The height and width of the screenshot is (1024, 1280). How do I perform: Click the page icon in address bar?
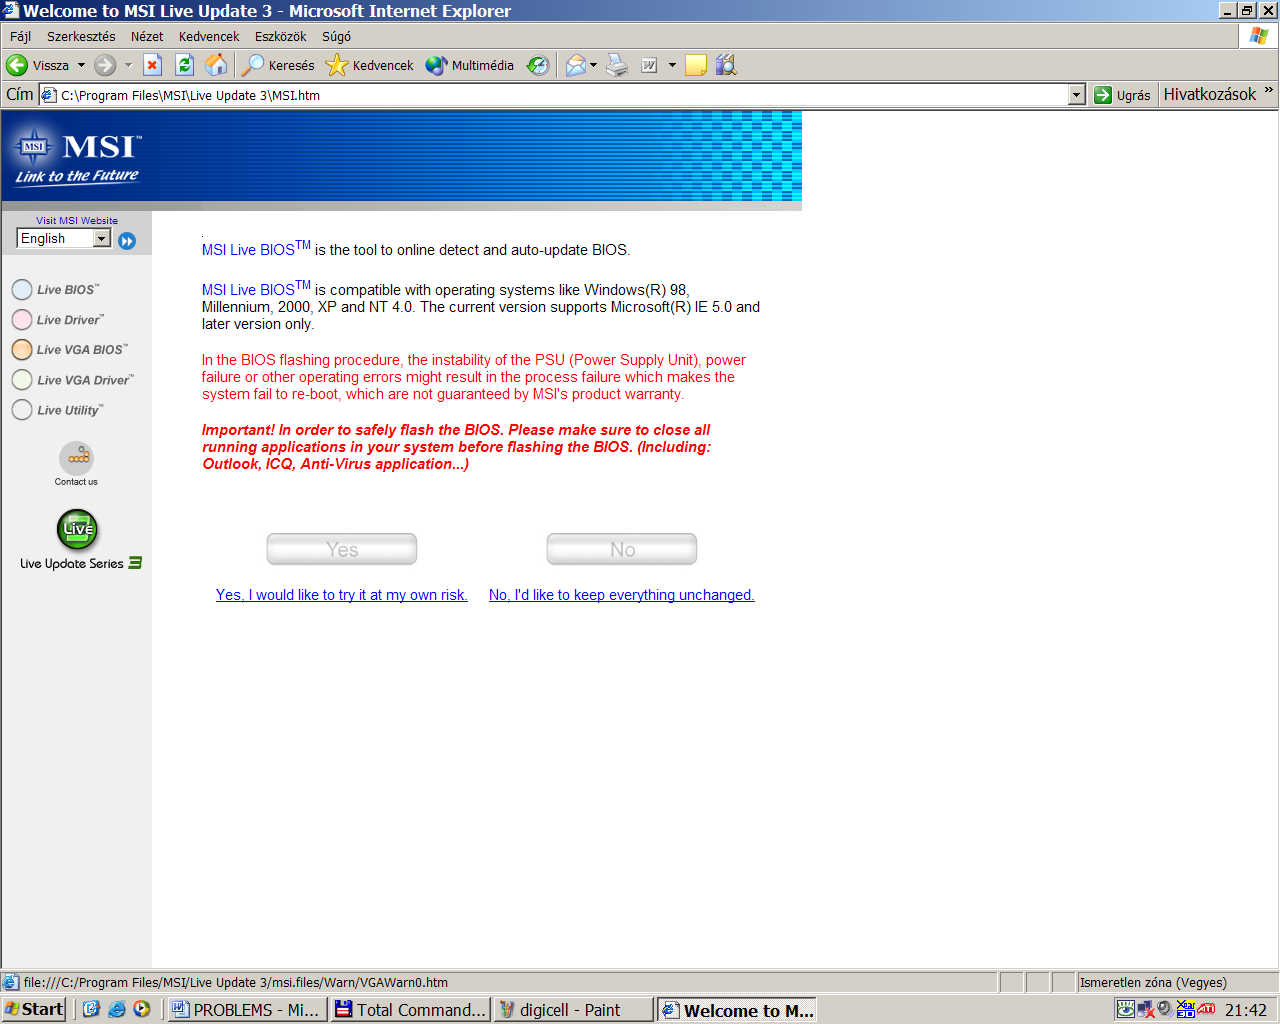click(x=48, y=95)
